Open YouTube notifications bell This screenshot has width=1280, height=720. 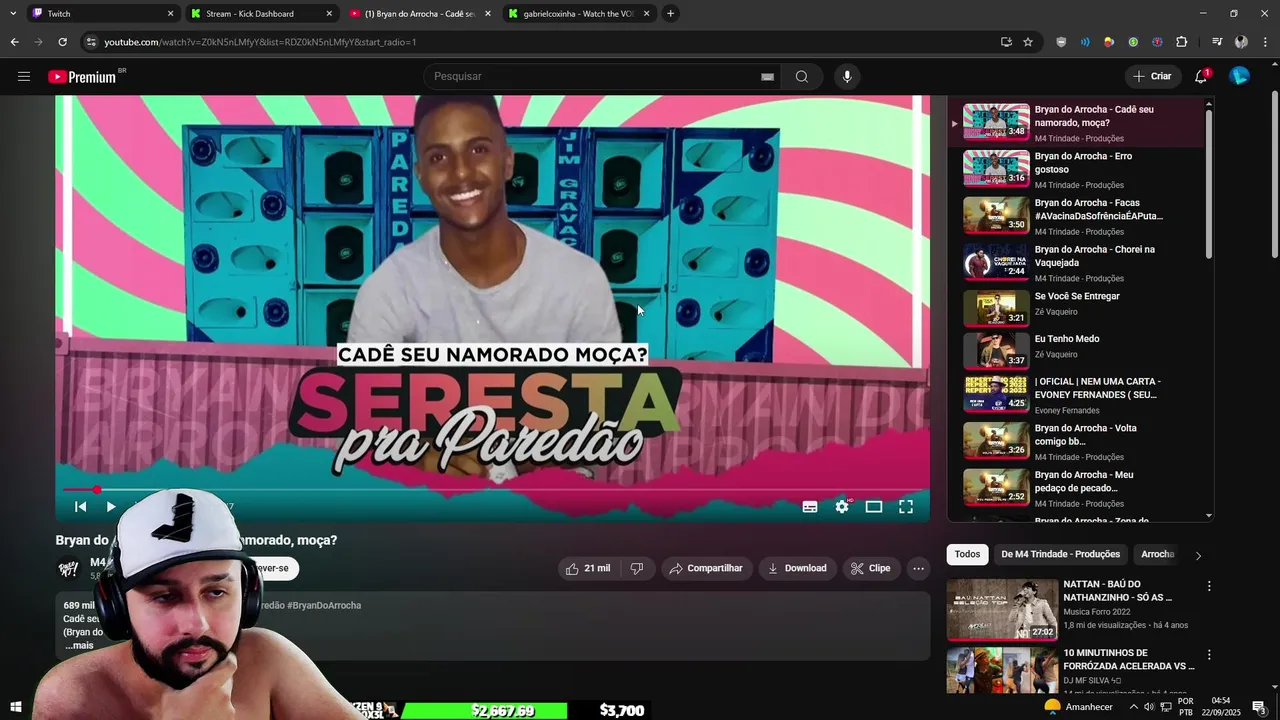click(x=1201, y=77)
